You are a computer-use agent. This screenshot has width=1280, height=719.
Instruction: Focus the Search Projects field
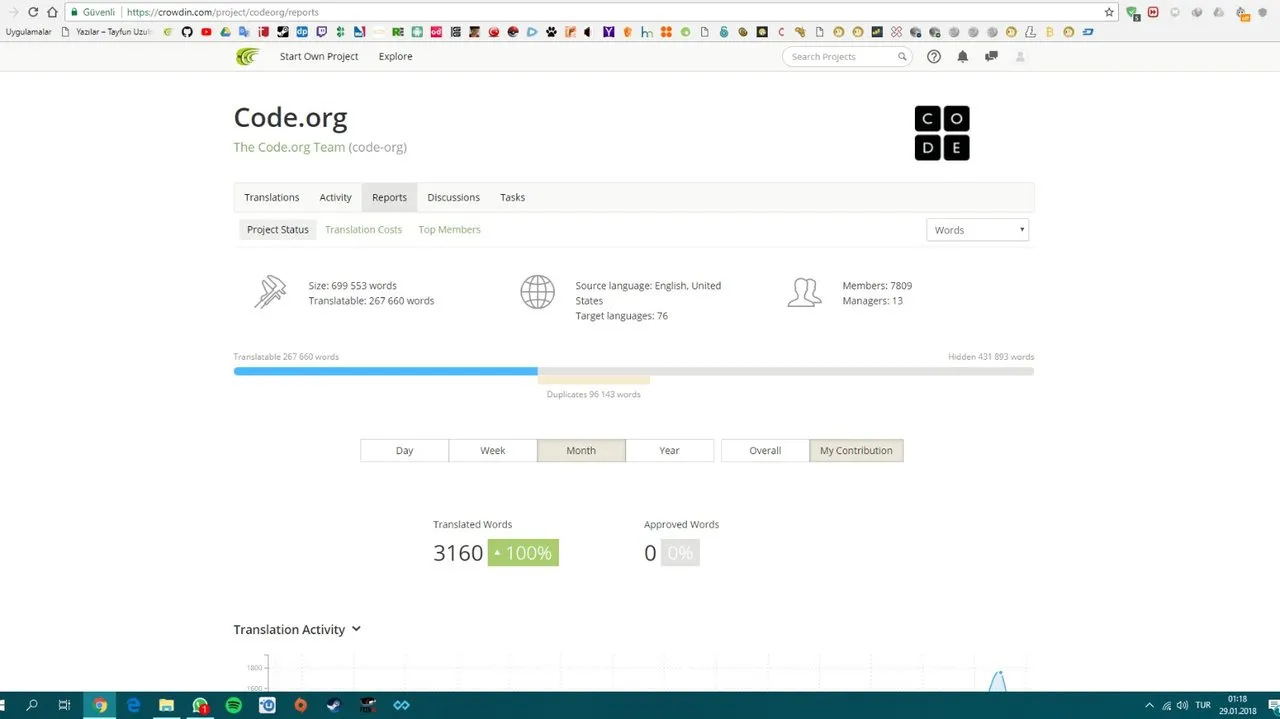847,57
